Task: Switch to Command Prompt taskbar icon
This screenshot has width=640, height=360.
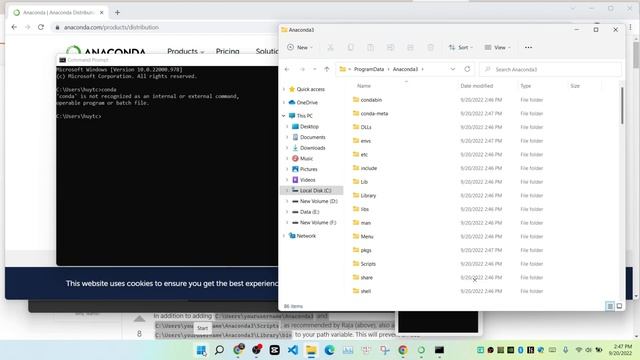Action: pyautogui.click(x=439, y=350)
